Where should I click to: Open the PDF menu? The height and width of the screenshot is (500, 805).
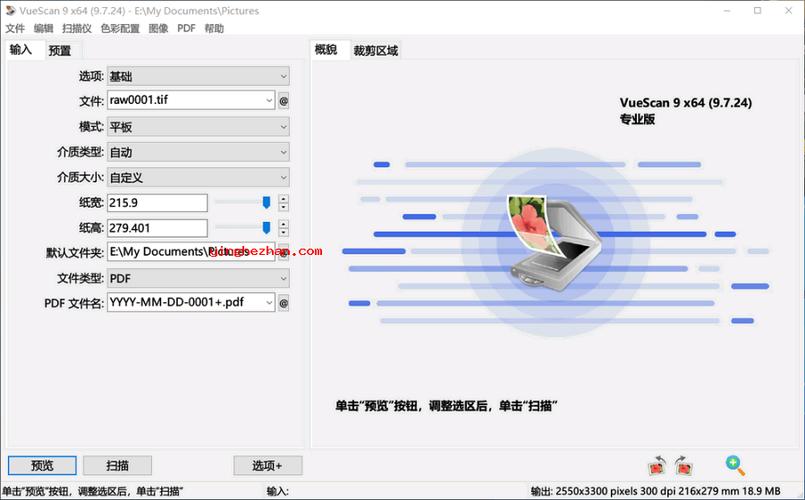(186, 28)
